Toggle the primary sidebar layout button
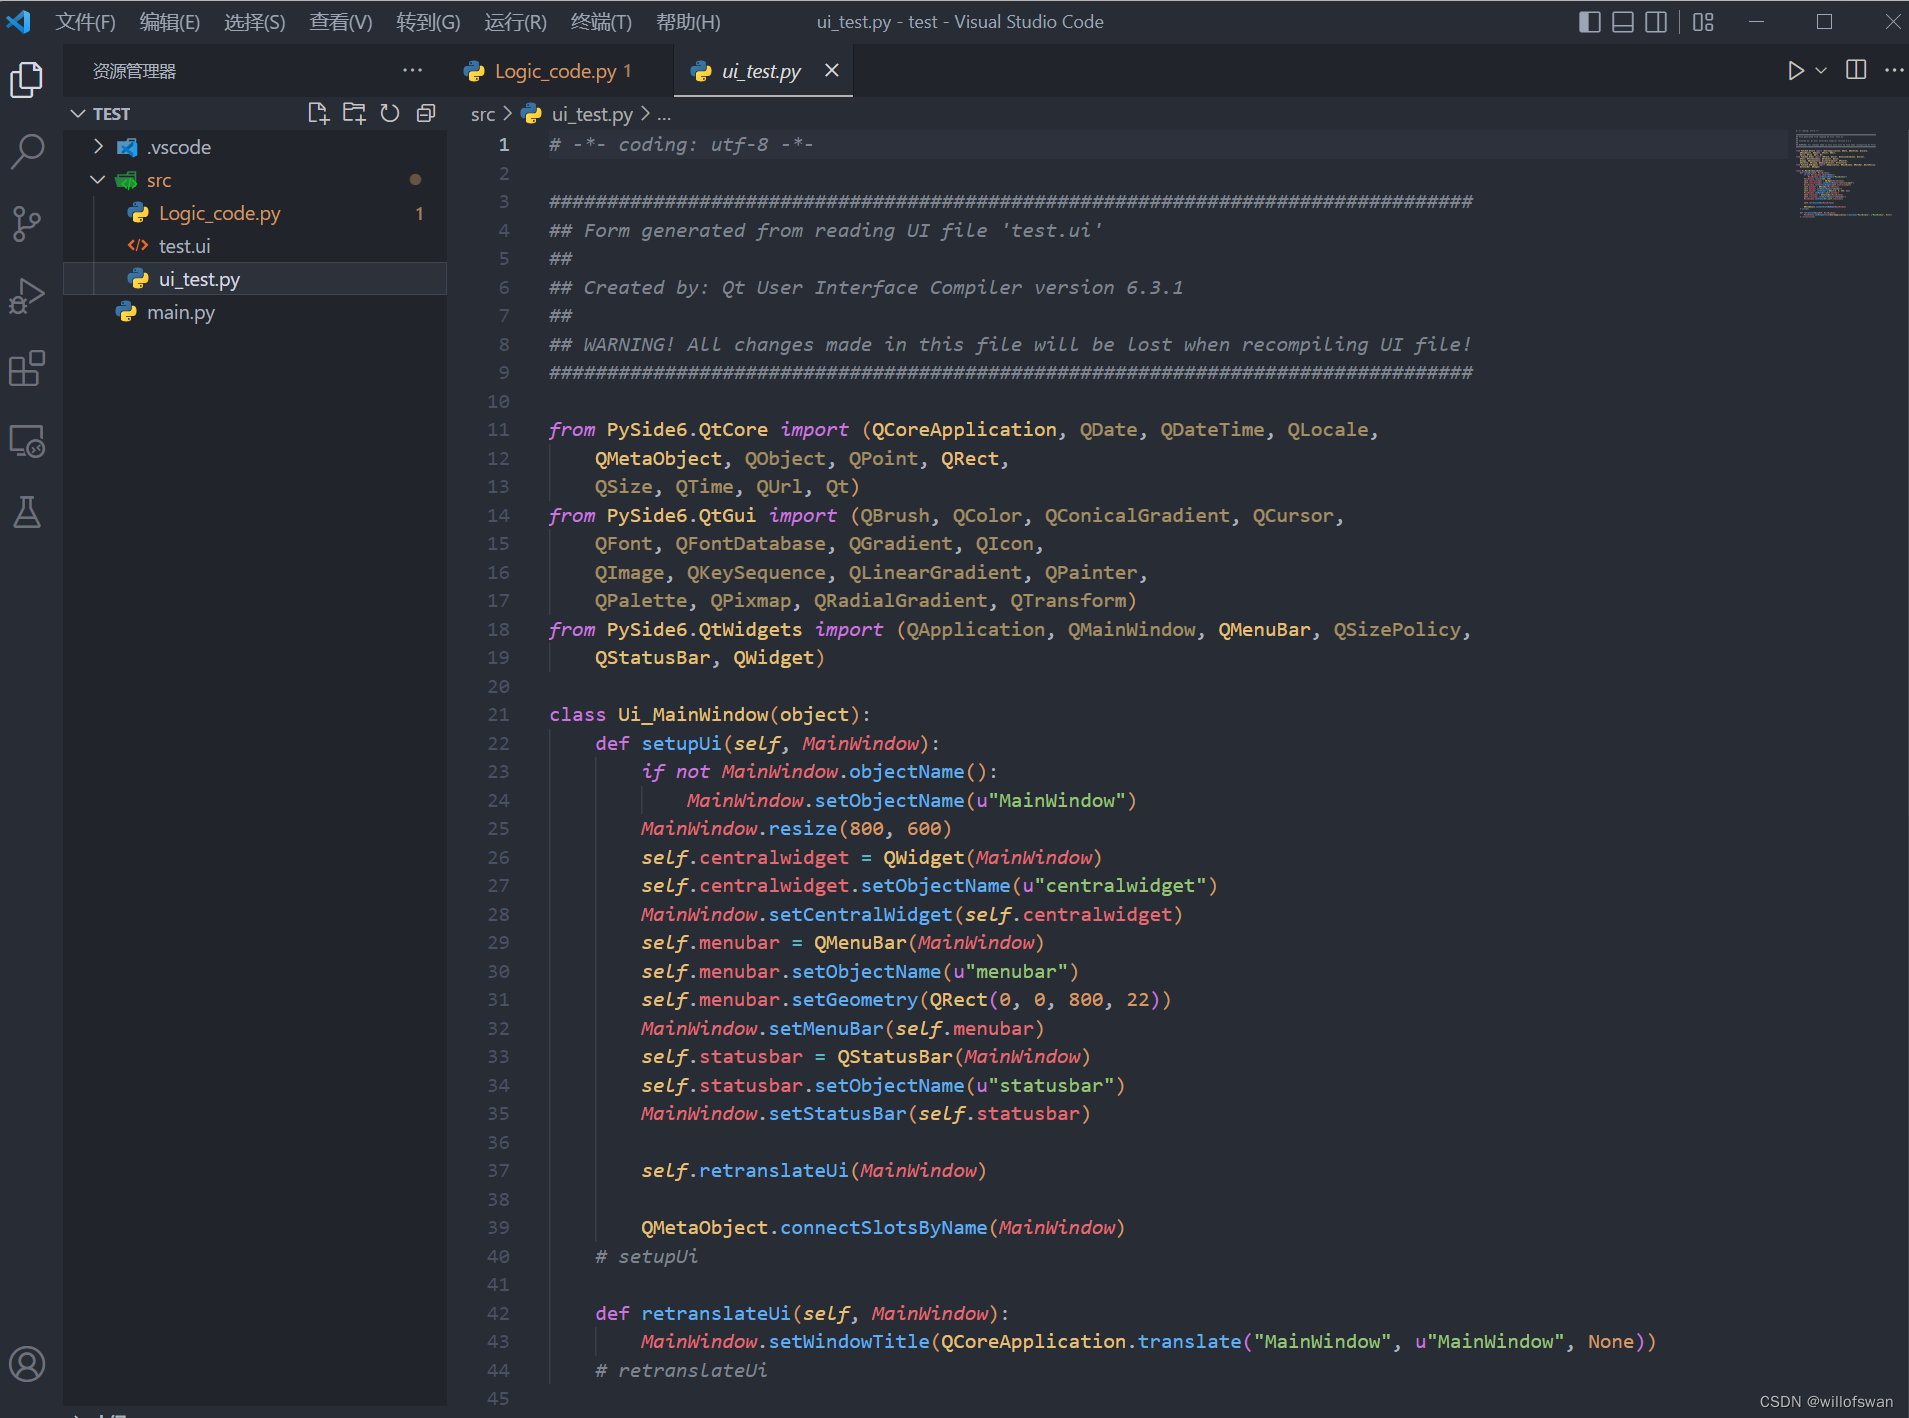The width and height of the screenshot is (1909, 1418). click(x=1589, y=22)
